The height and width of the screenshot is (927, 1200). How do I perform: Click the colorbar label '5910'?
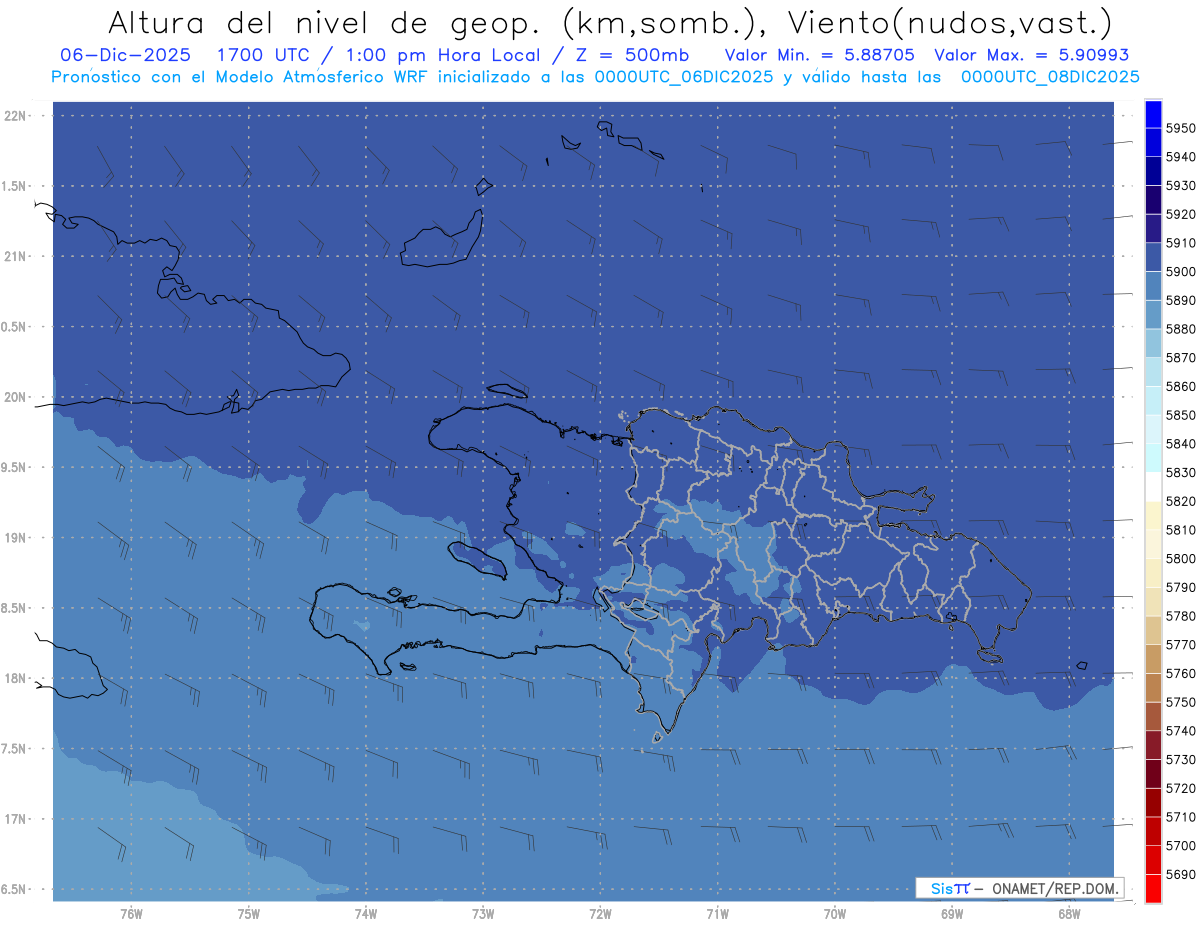(x=1180, y=243)
